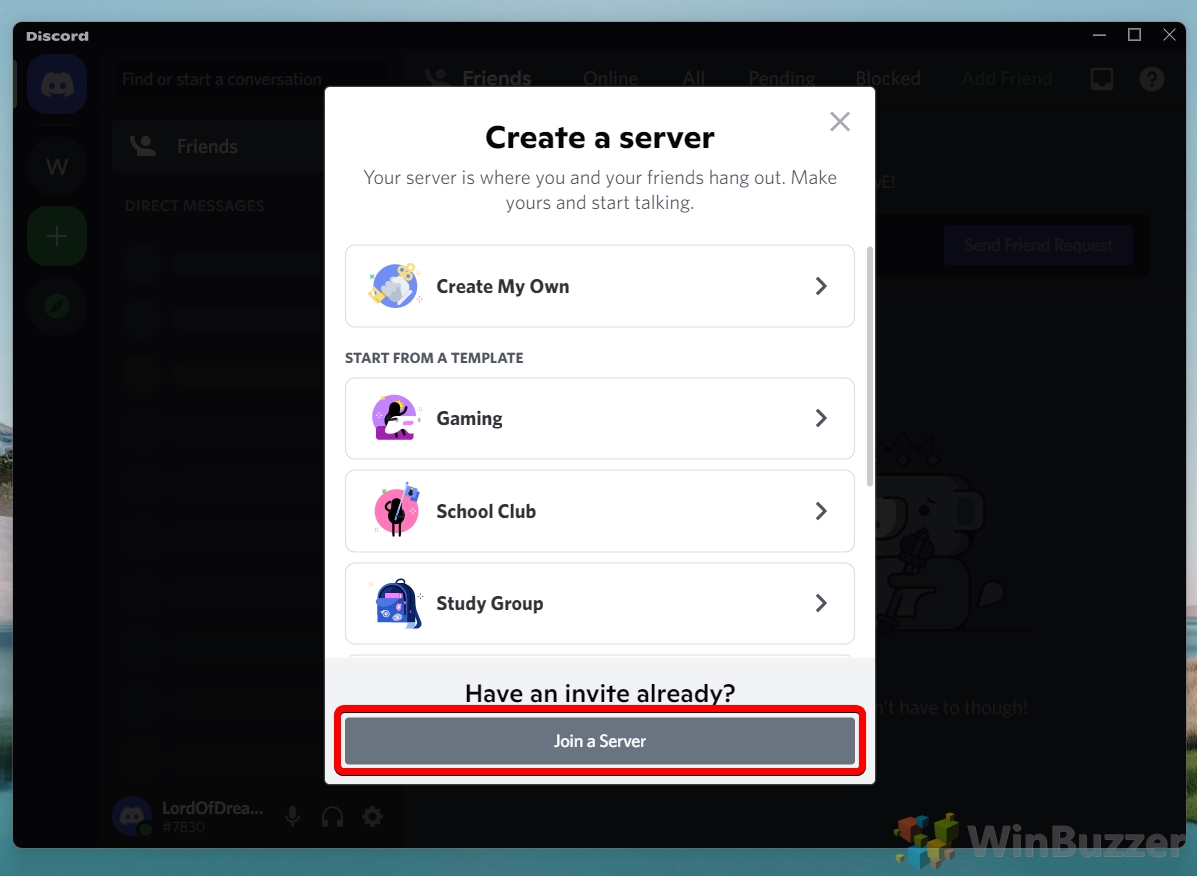Click the LordOfDrea user avatar
This screenshot has height=876, width=1197.
pos(132,816)
